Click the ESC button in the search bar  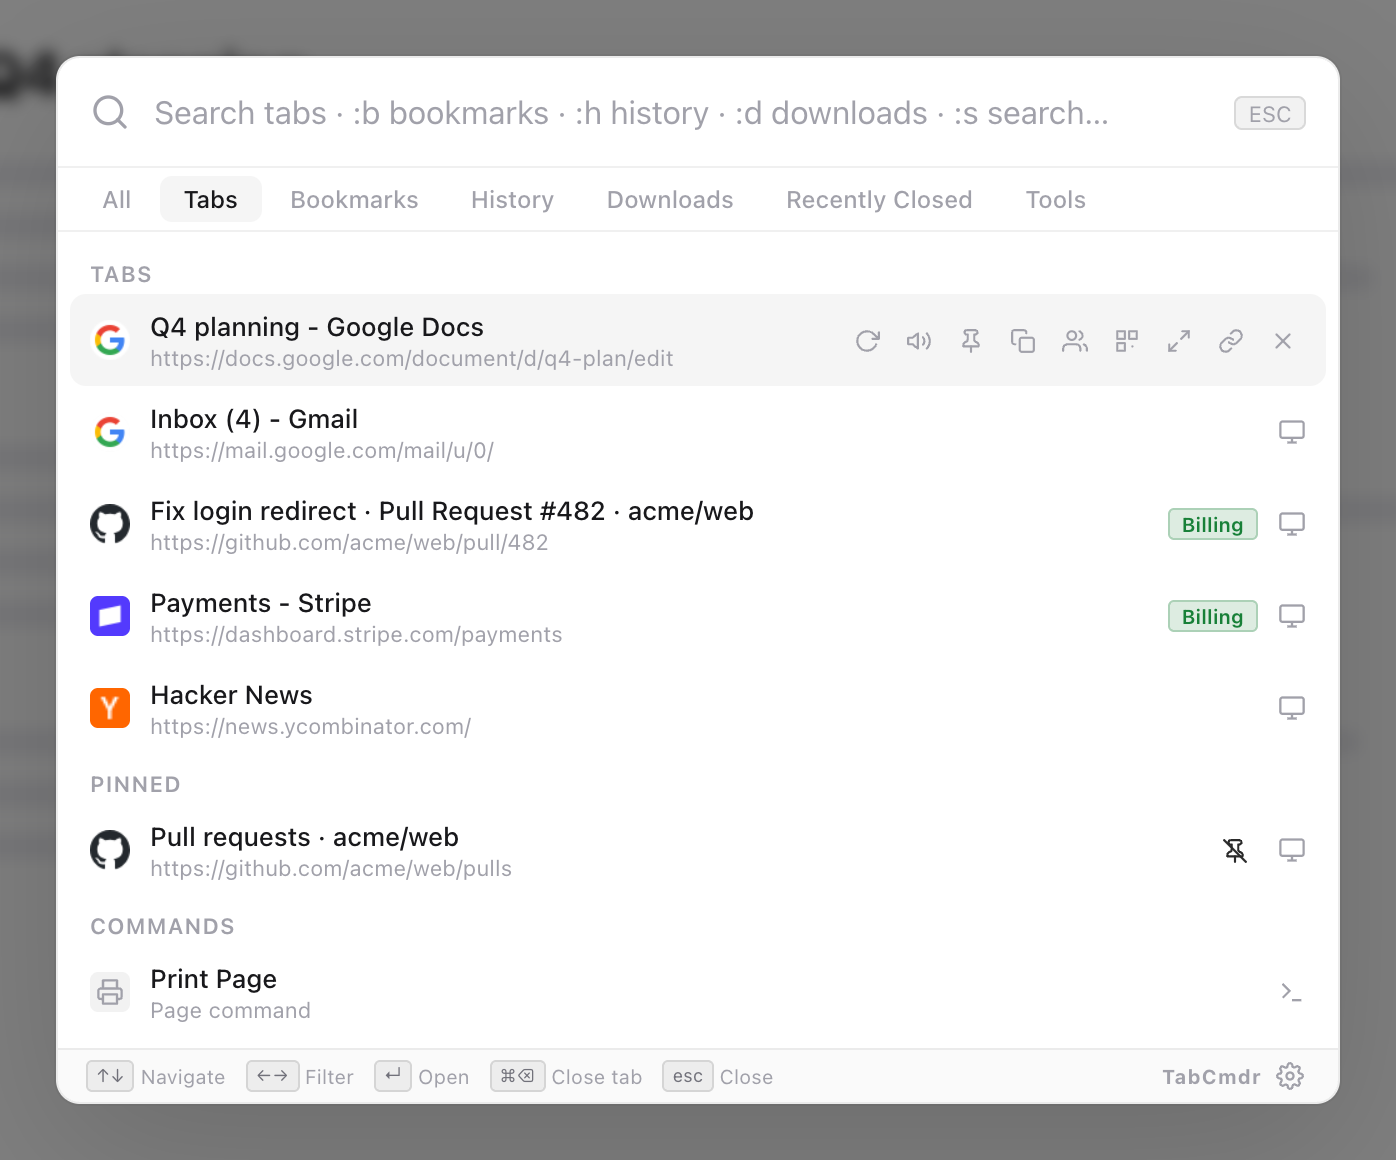(x=1270, y=114)
